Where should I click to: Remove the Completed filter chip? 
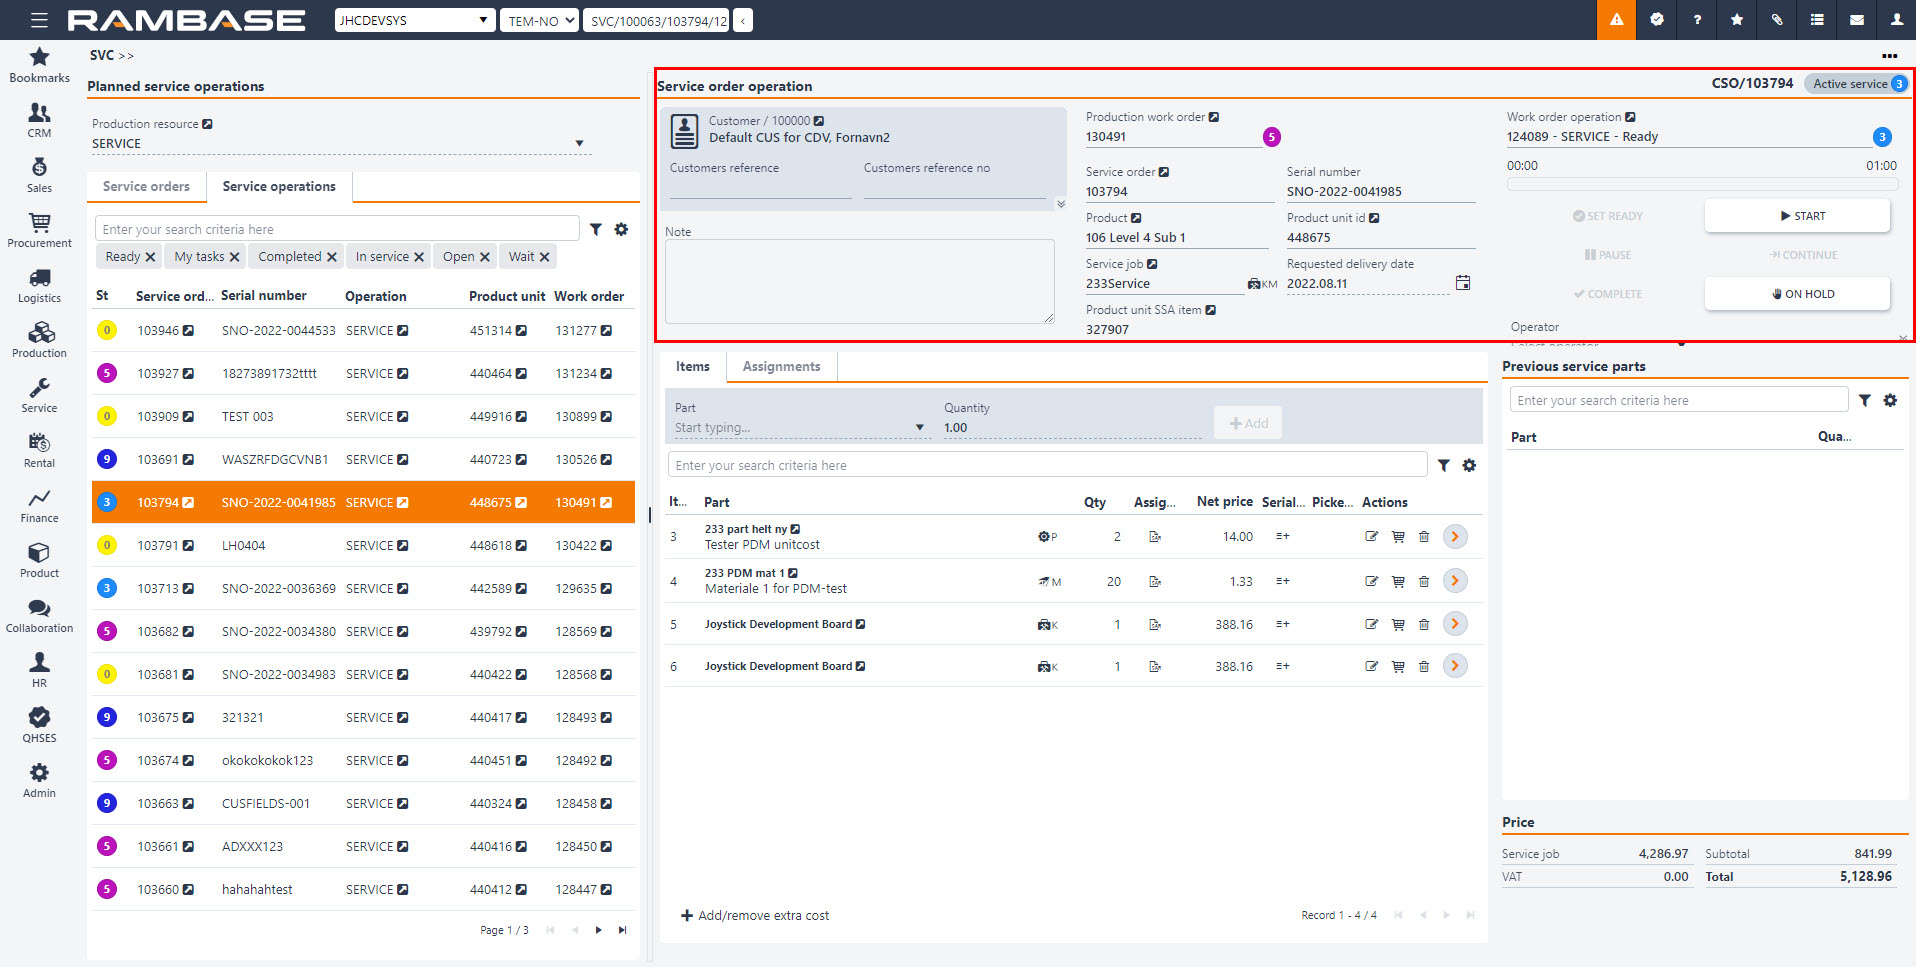[332, 257]
